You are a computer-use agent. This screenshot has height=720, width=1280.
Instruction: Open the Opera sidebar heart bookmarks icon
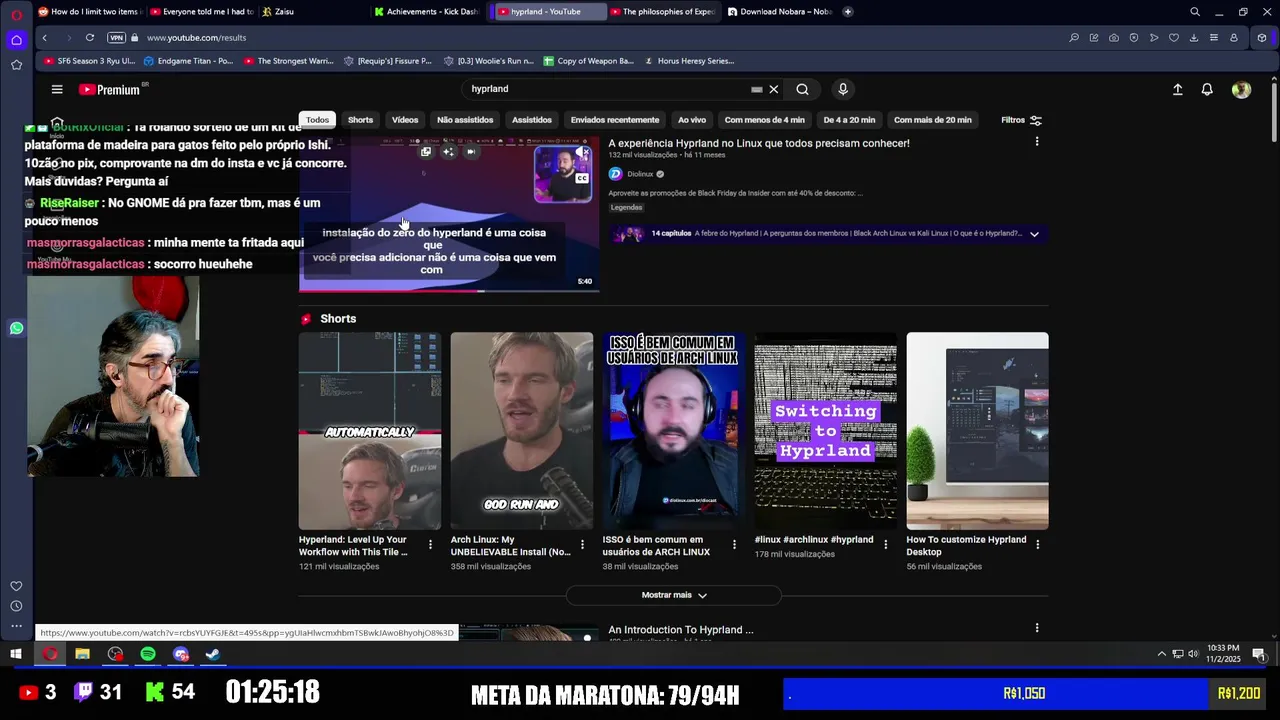16,586
